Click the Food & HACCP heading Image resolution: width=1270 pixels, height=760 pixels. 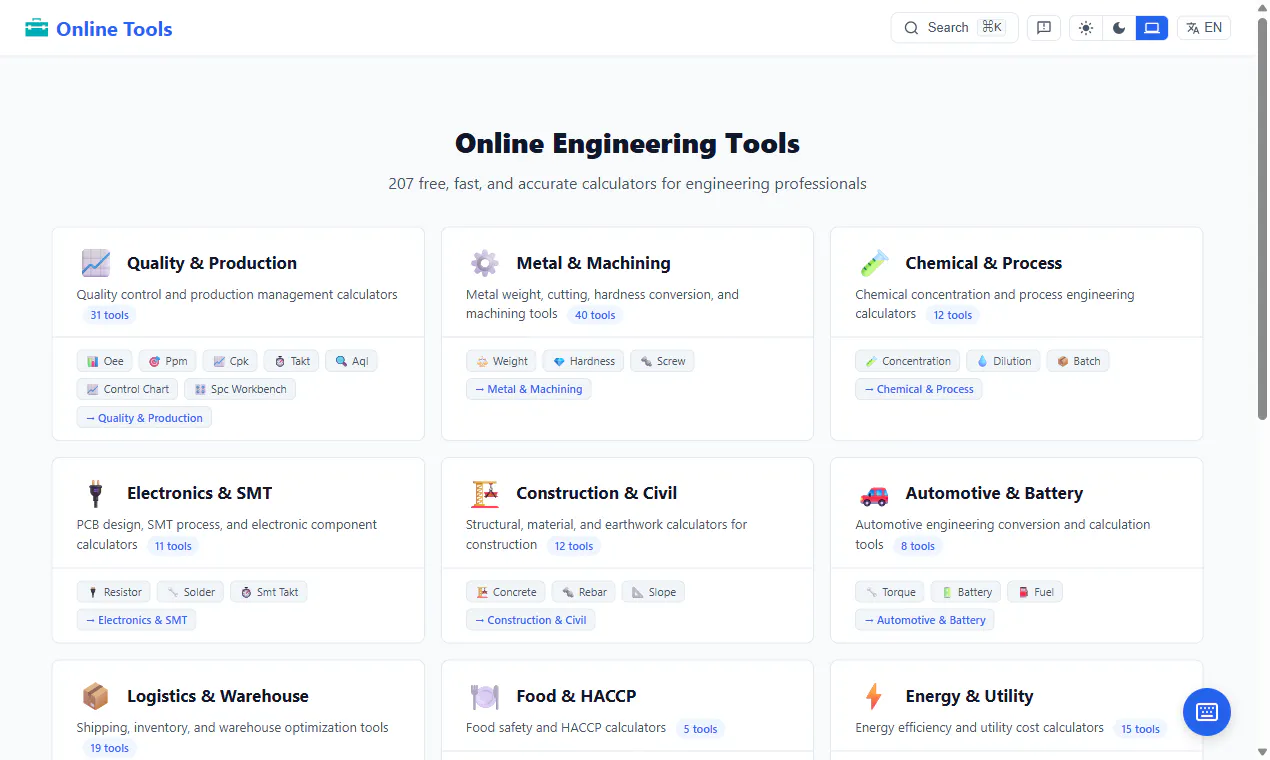(x=576, y=696)
